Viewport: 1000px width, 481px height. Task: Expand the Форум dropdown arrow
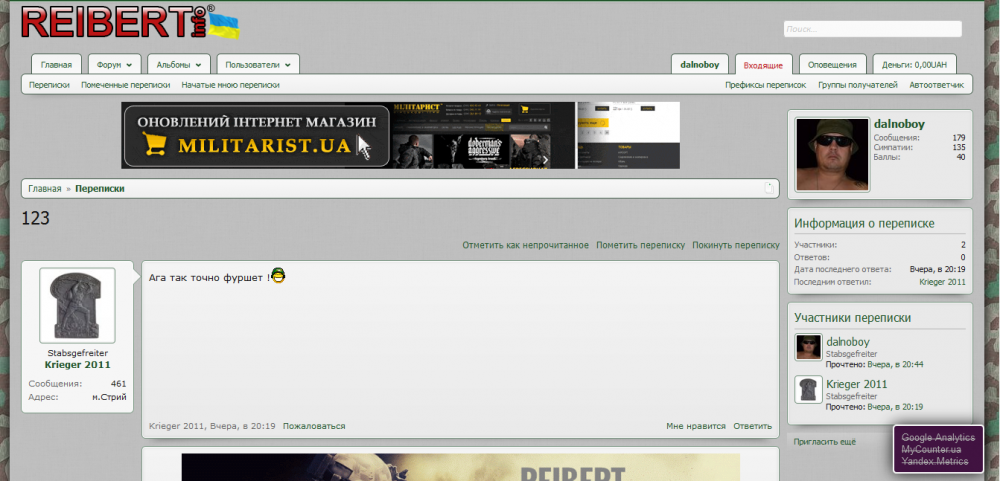129,65
